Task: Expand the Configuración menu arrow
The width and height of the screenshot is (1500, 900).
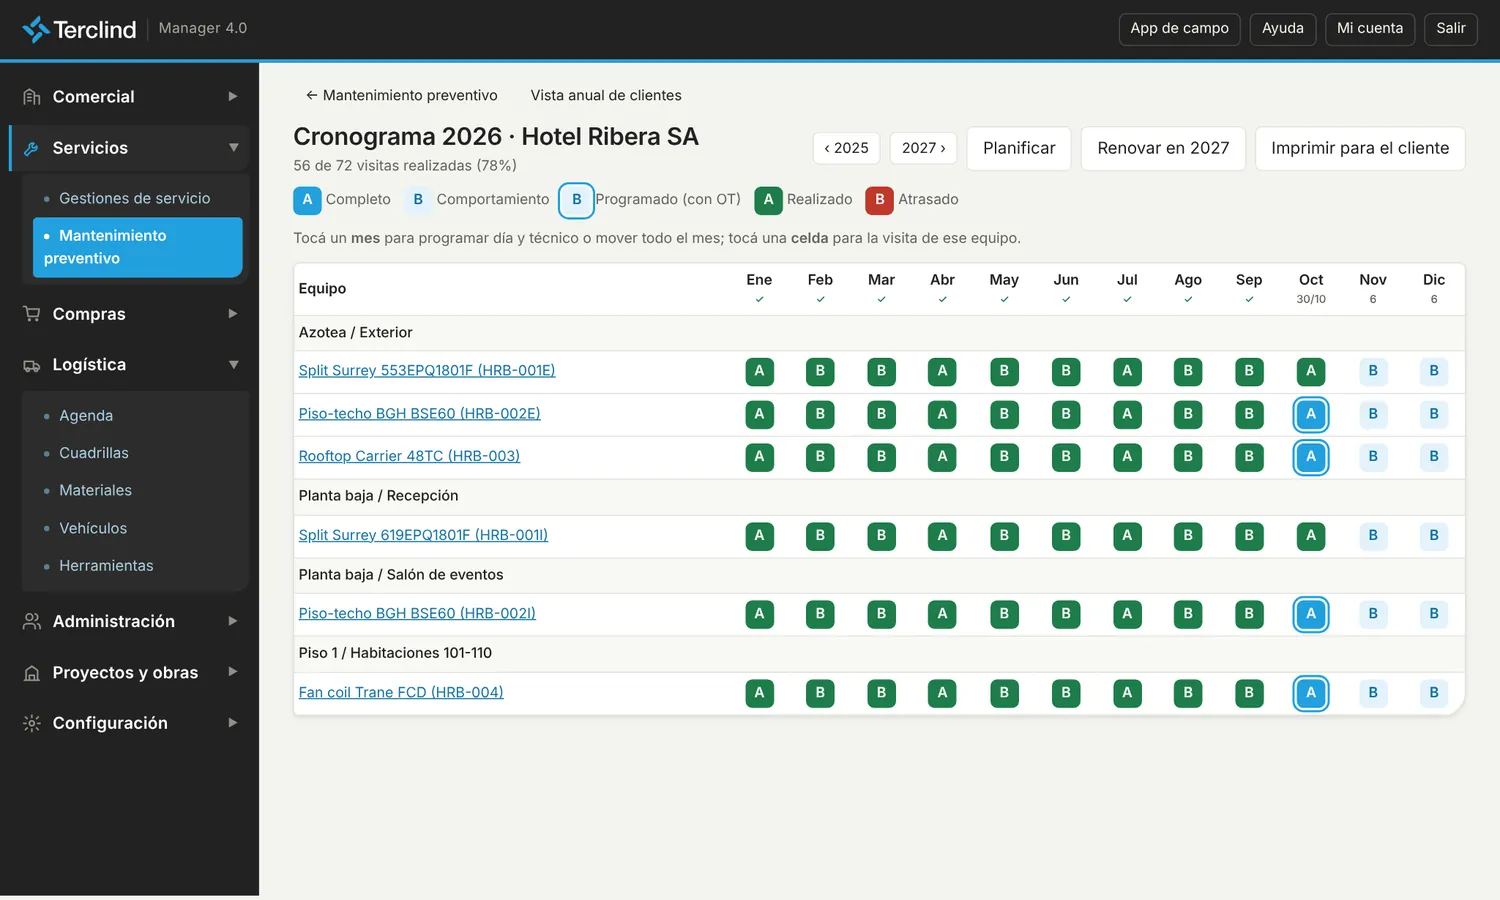Action: [x=233, y=723]
